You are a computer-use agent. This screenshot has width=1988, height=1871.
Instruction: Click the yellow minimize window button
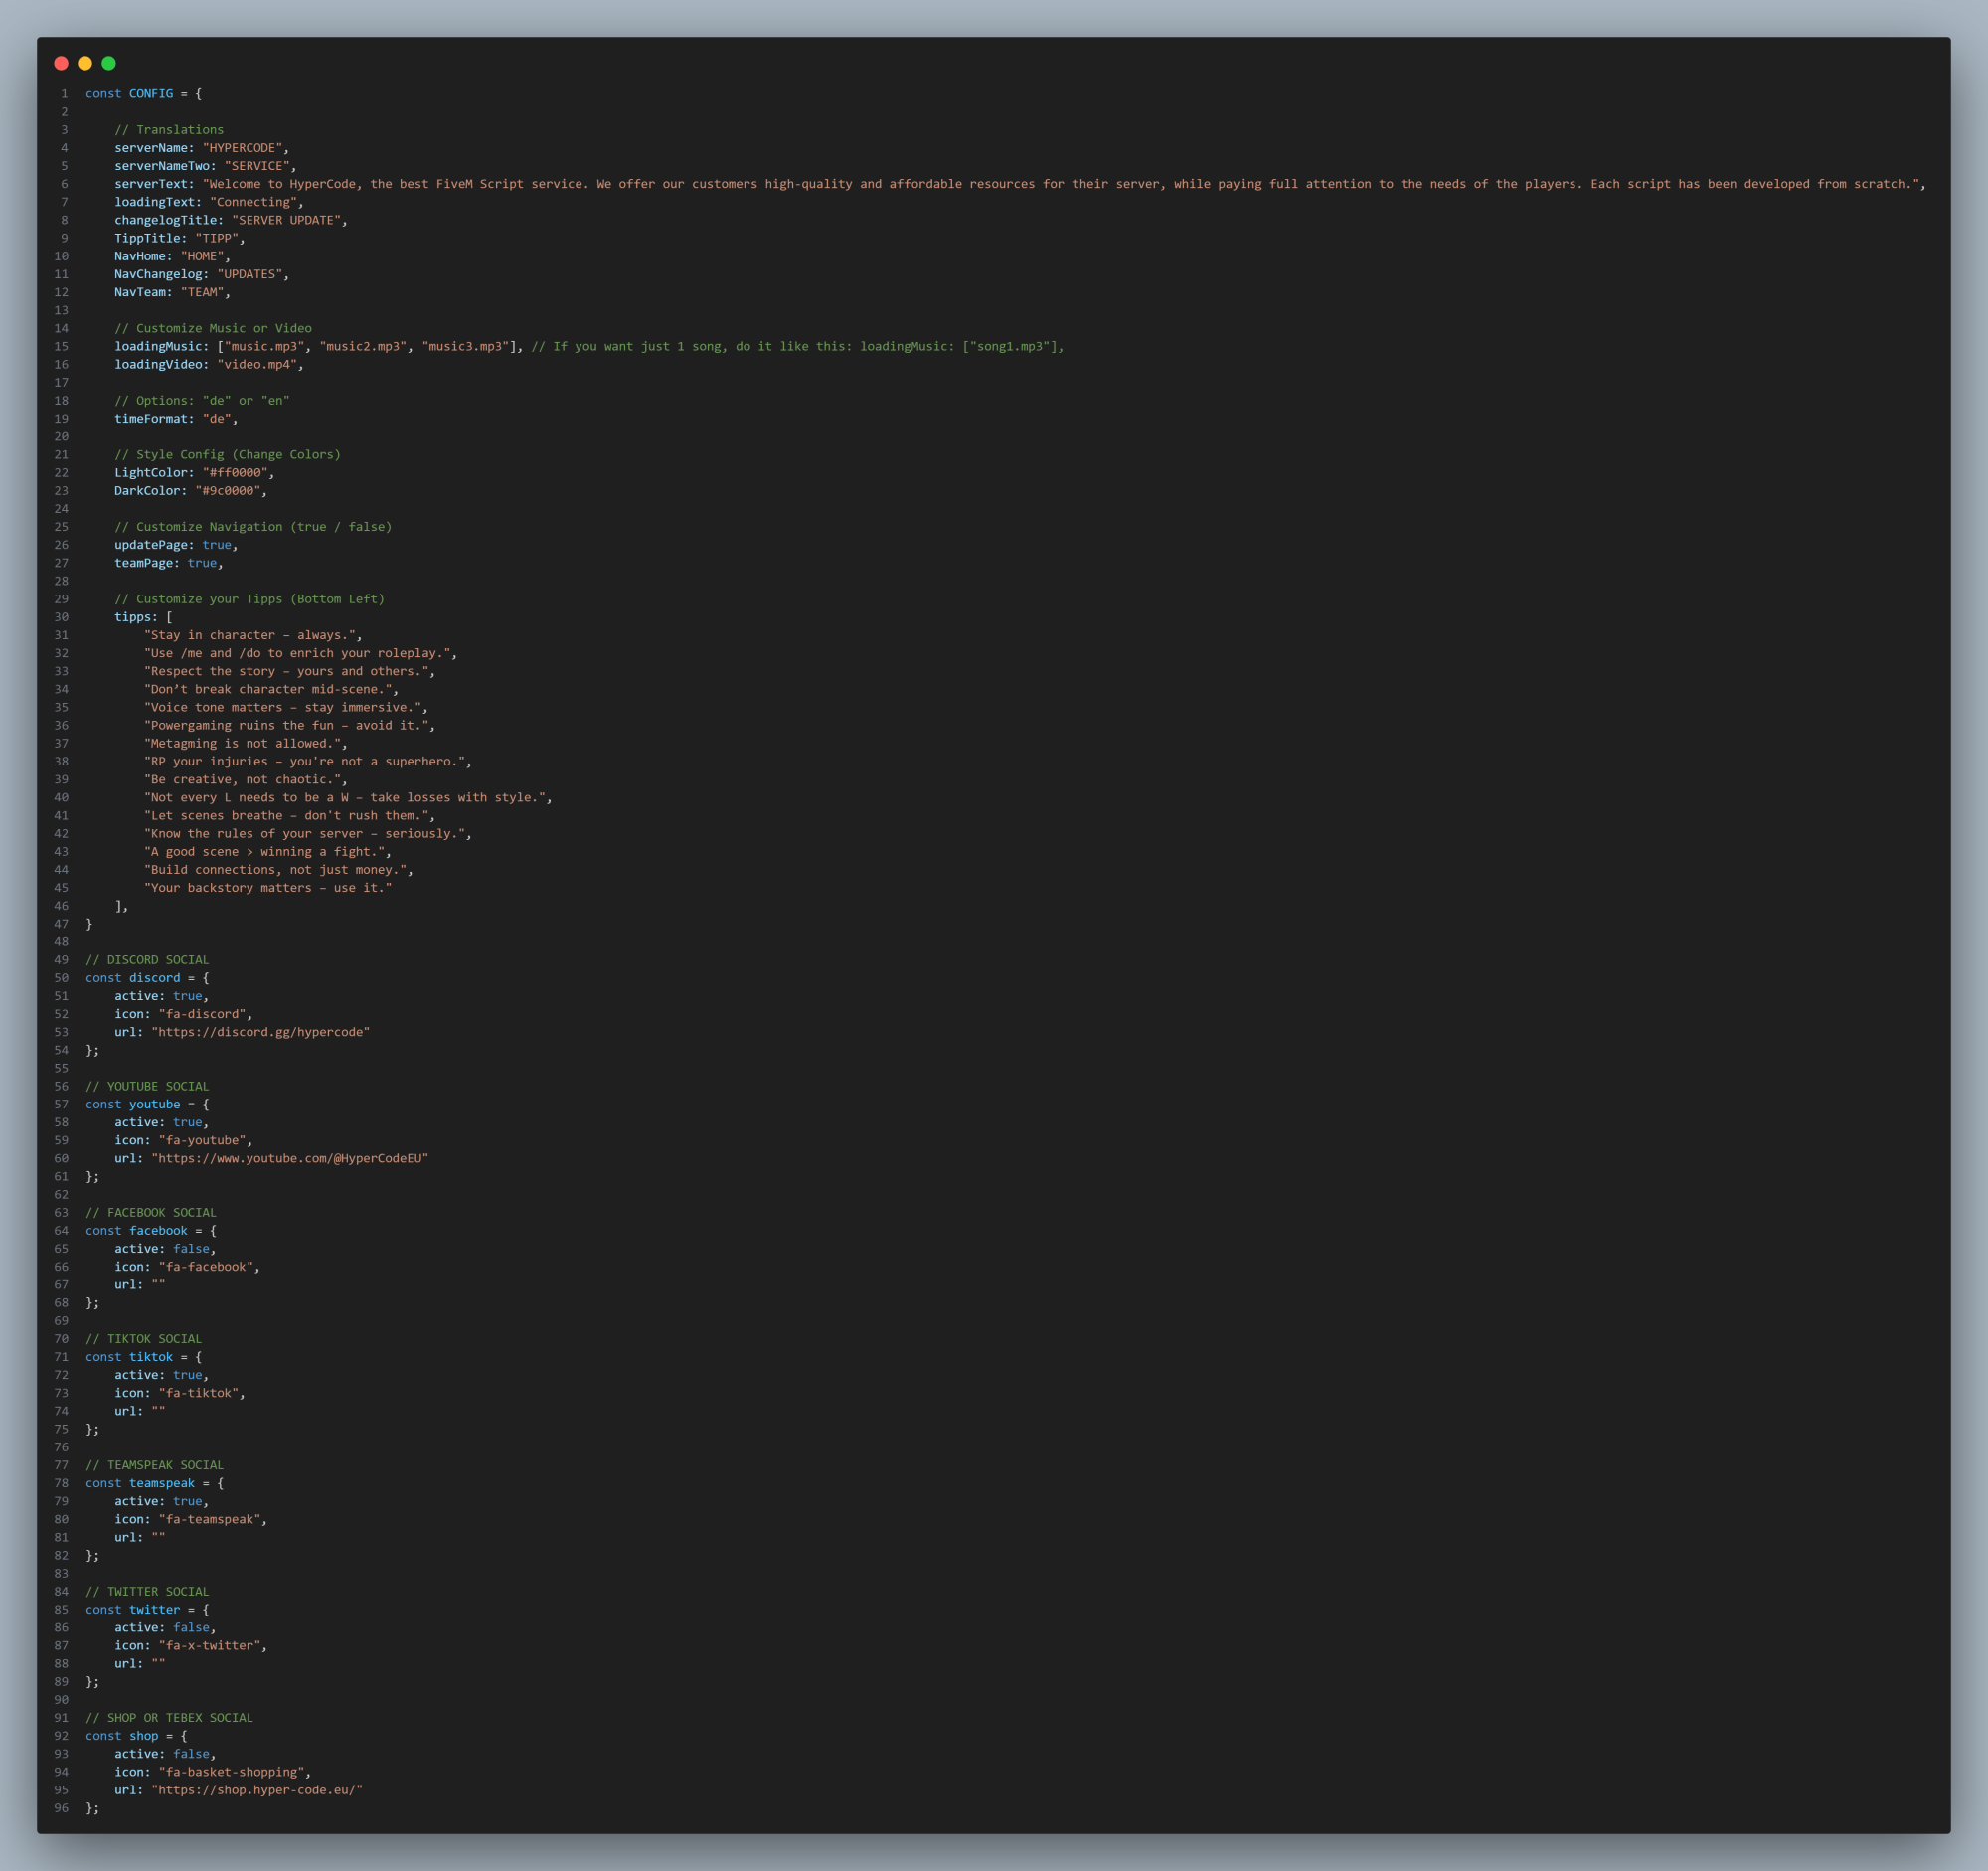[85, 63]
